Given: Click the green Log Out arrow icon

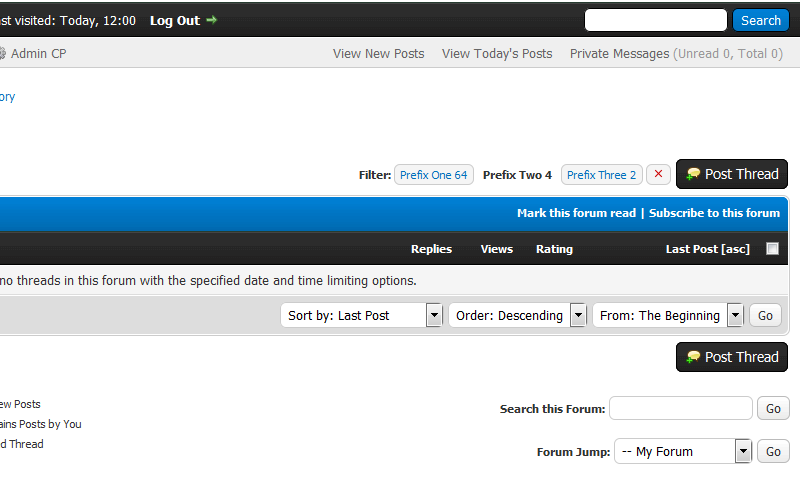Looking at the screenshot, I should pyautogui.click(x=211, y=20).
